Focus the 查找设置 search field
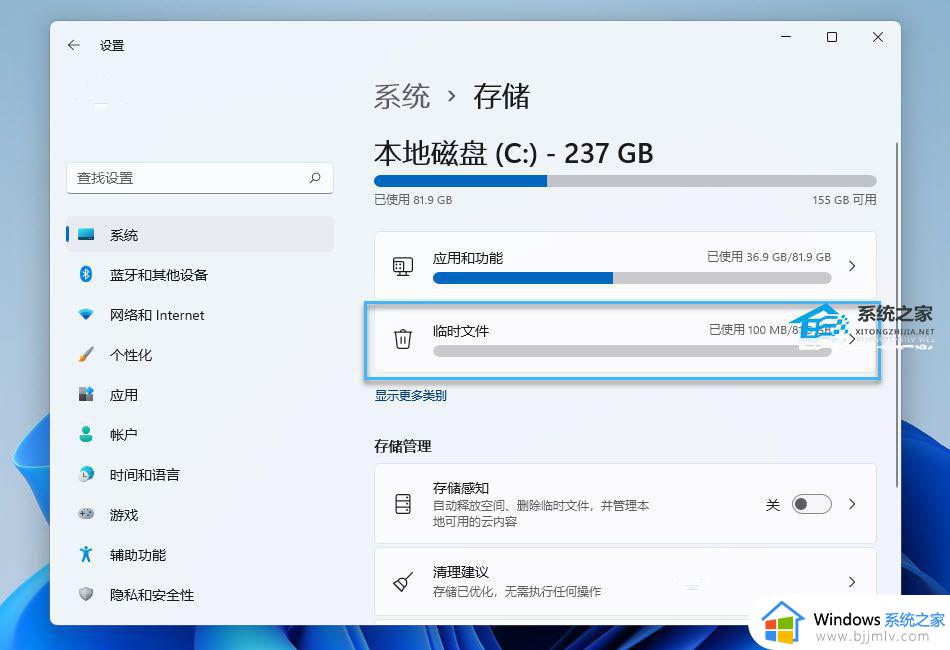Viewport: 950px width, 650px height. 200,178
